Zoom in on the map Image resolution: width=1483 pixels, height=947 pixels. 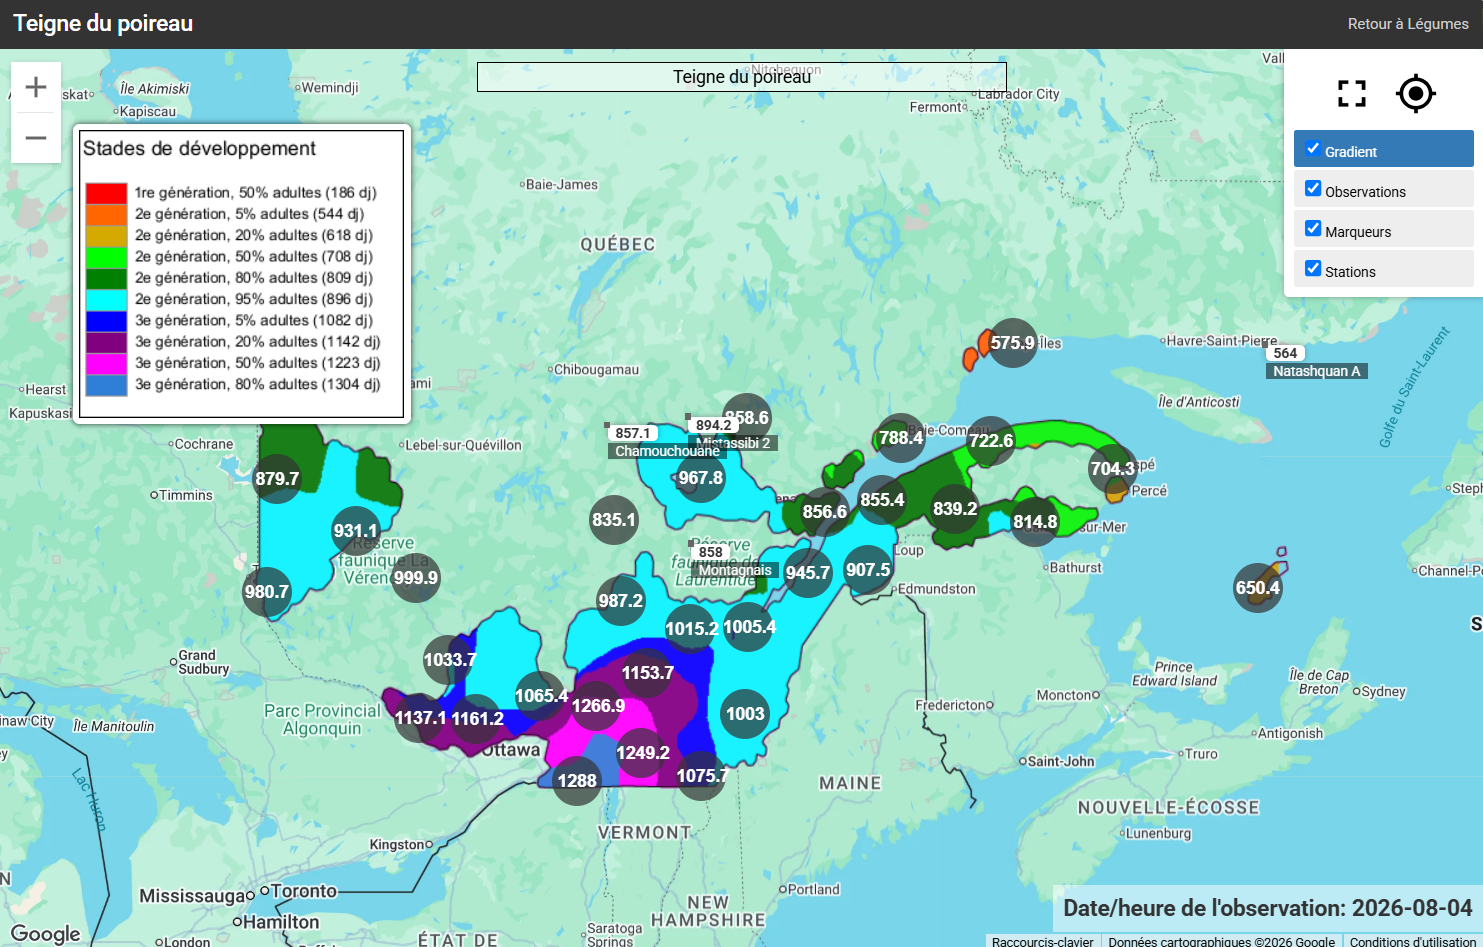coord(36,87)
